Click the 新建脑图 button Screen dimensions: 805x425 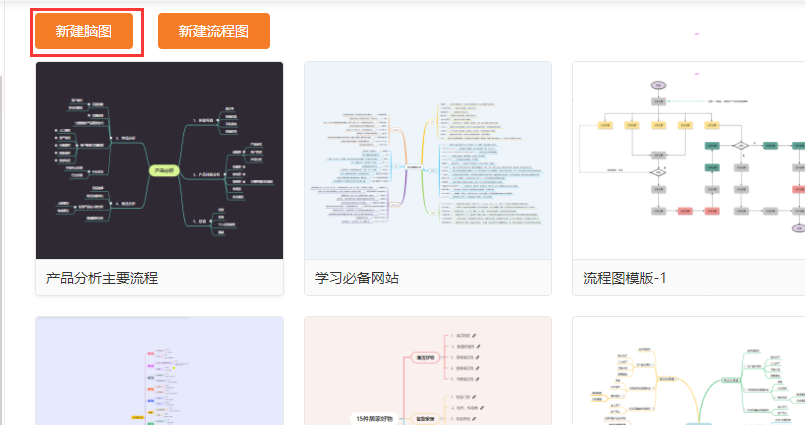click(x=83, y=31)
